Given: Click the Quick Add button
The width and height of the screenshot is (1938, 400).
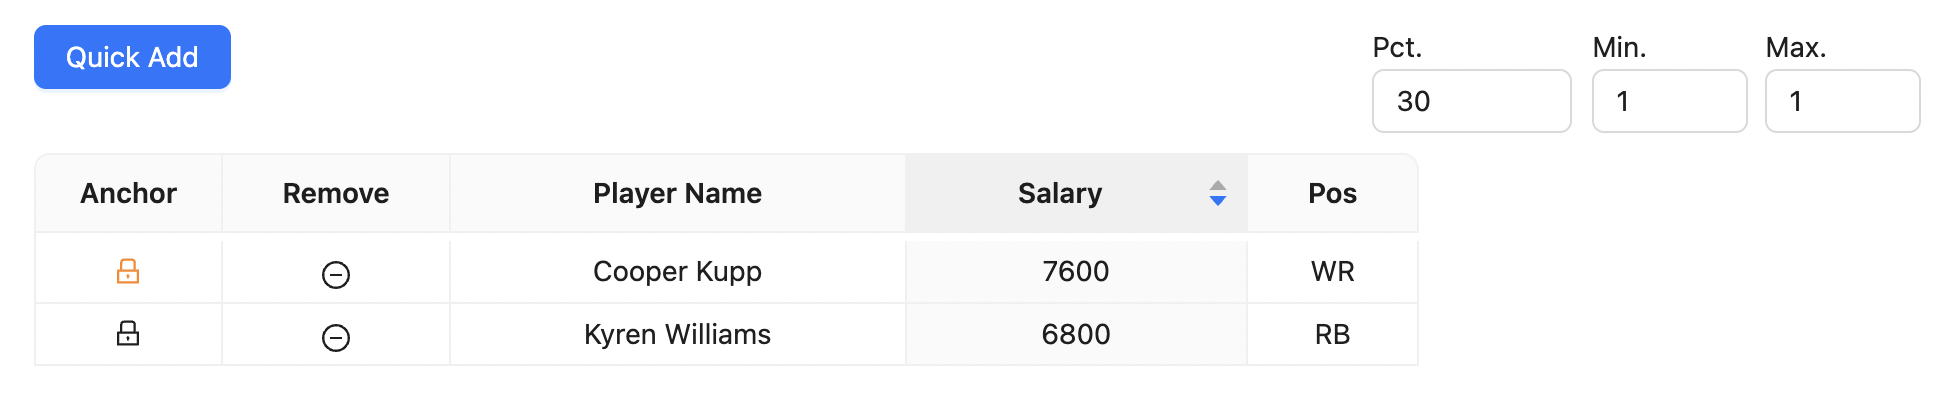Looking at the screenshot, I should tap(132, 57).
